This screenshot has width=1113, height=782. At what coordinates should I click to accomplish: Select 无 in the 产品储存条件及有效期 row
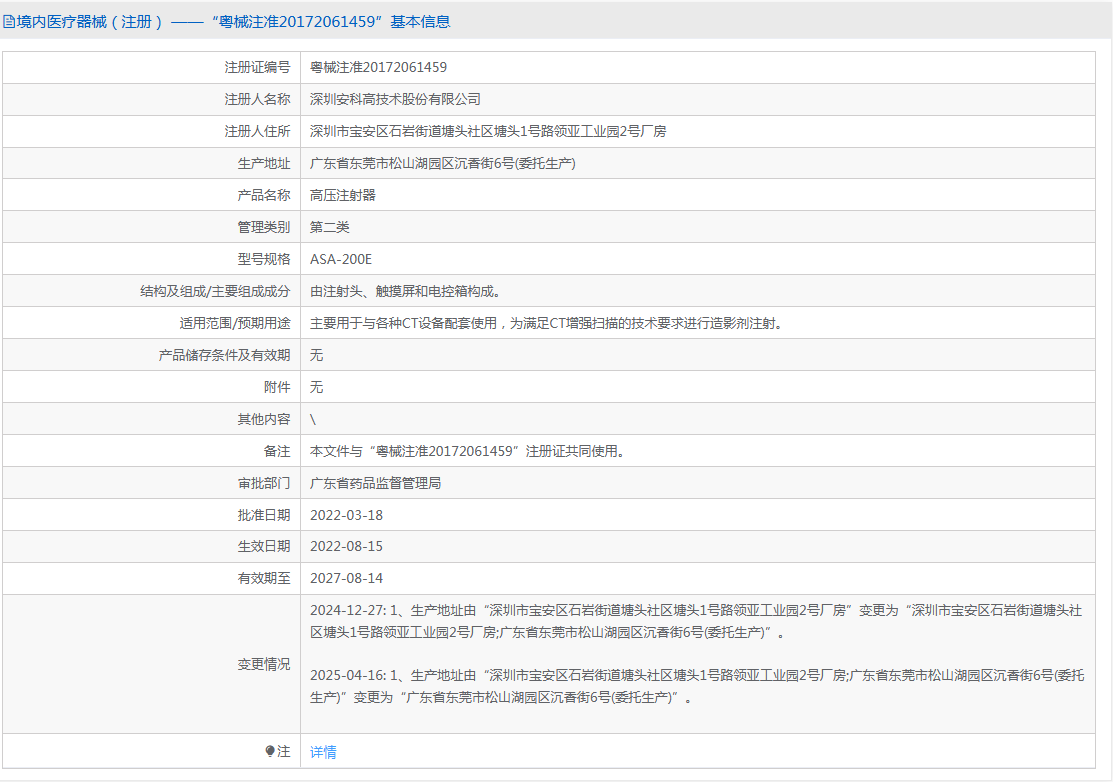click(x=317, y=355)
